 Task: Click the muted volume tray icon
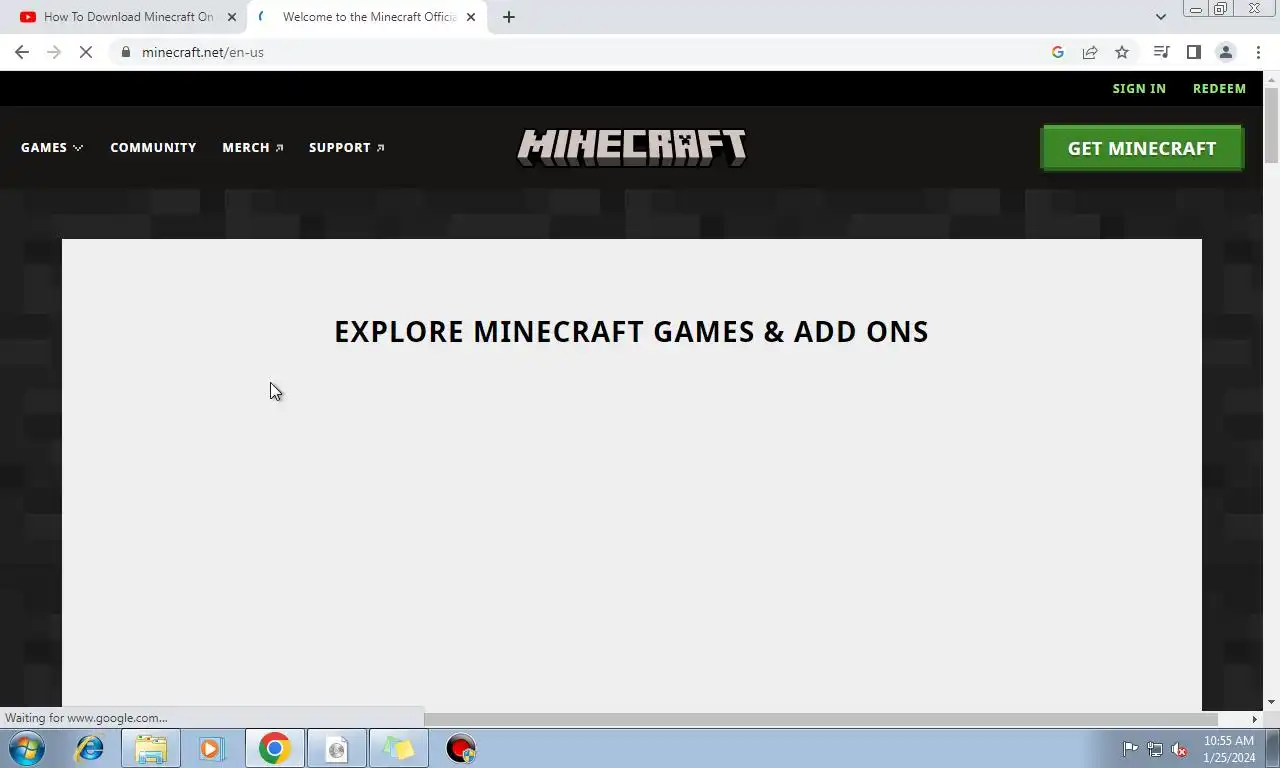click(1179, 749)
